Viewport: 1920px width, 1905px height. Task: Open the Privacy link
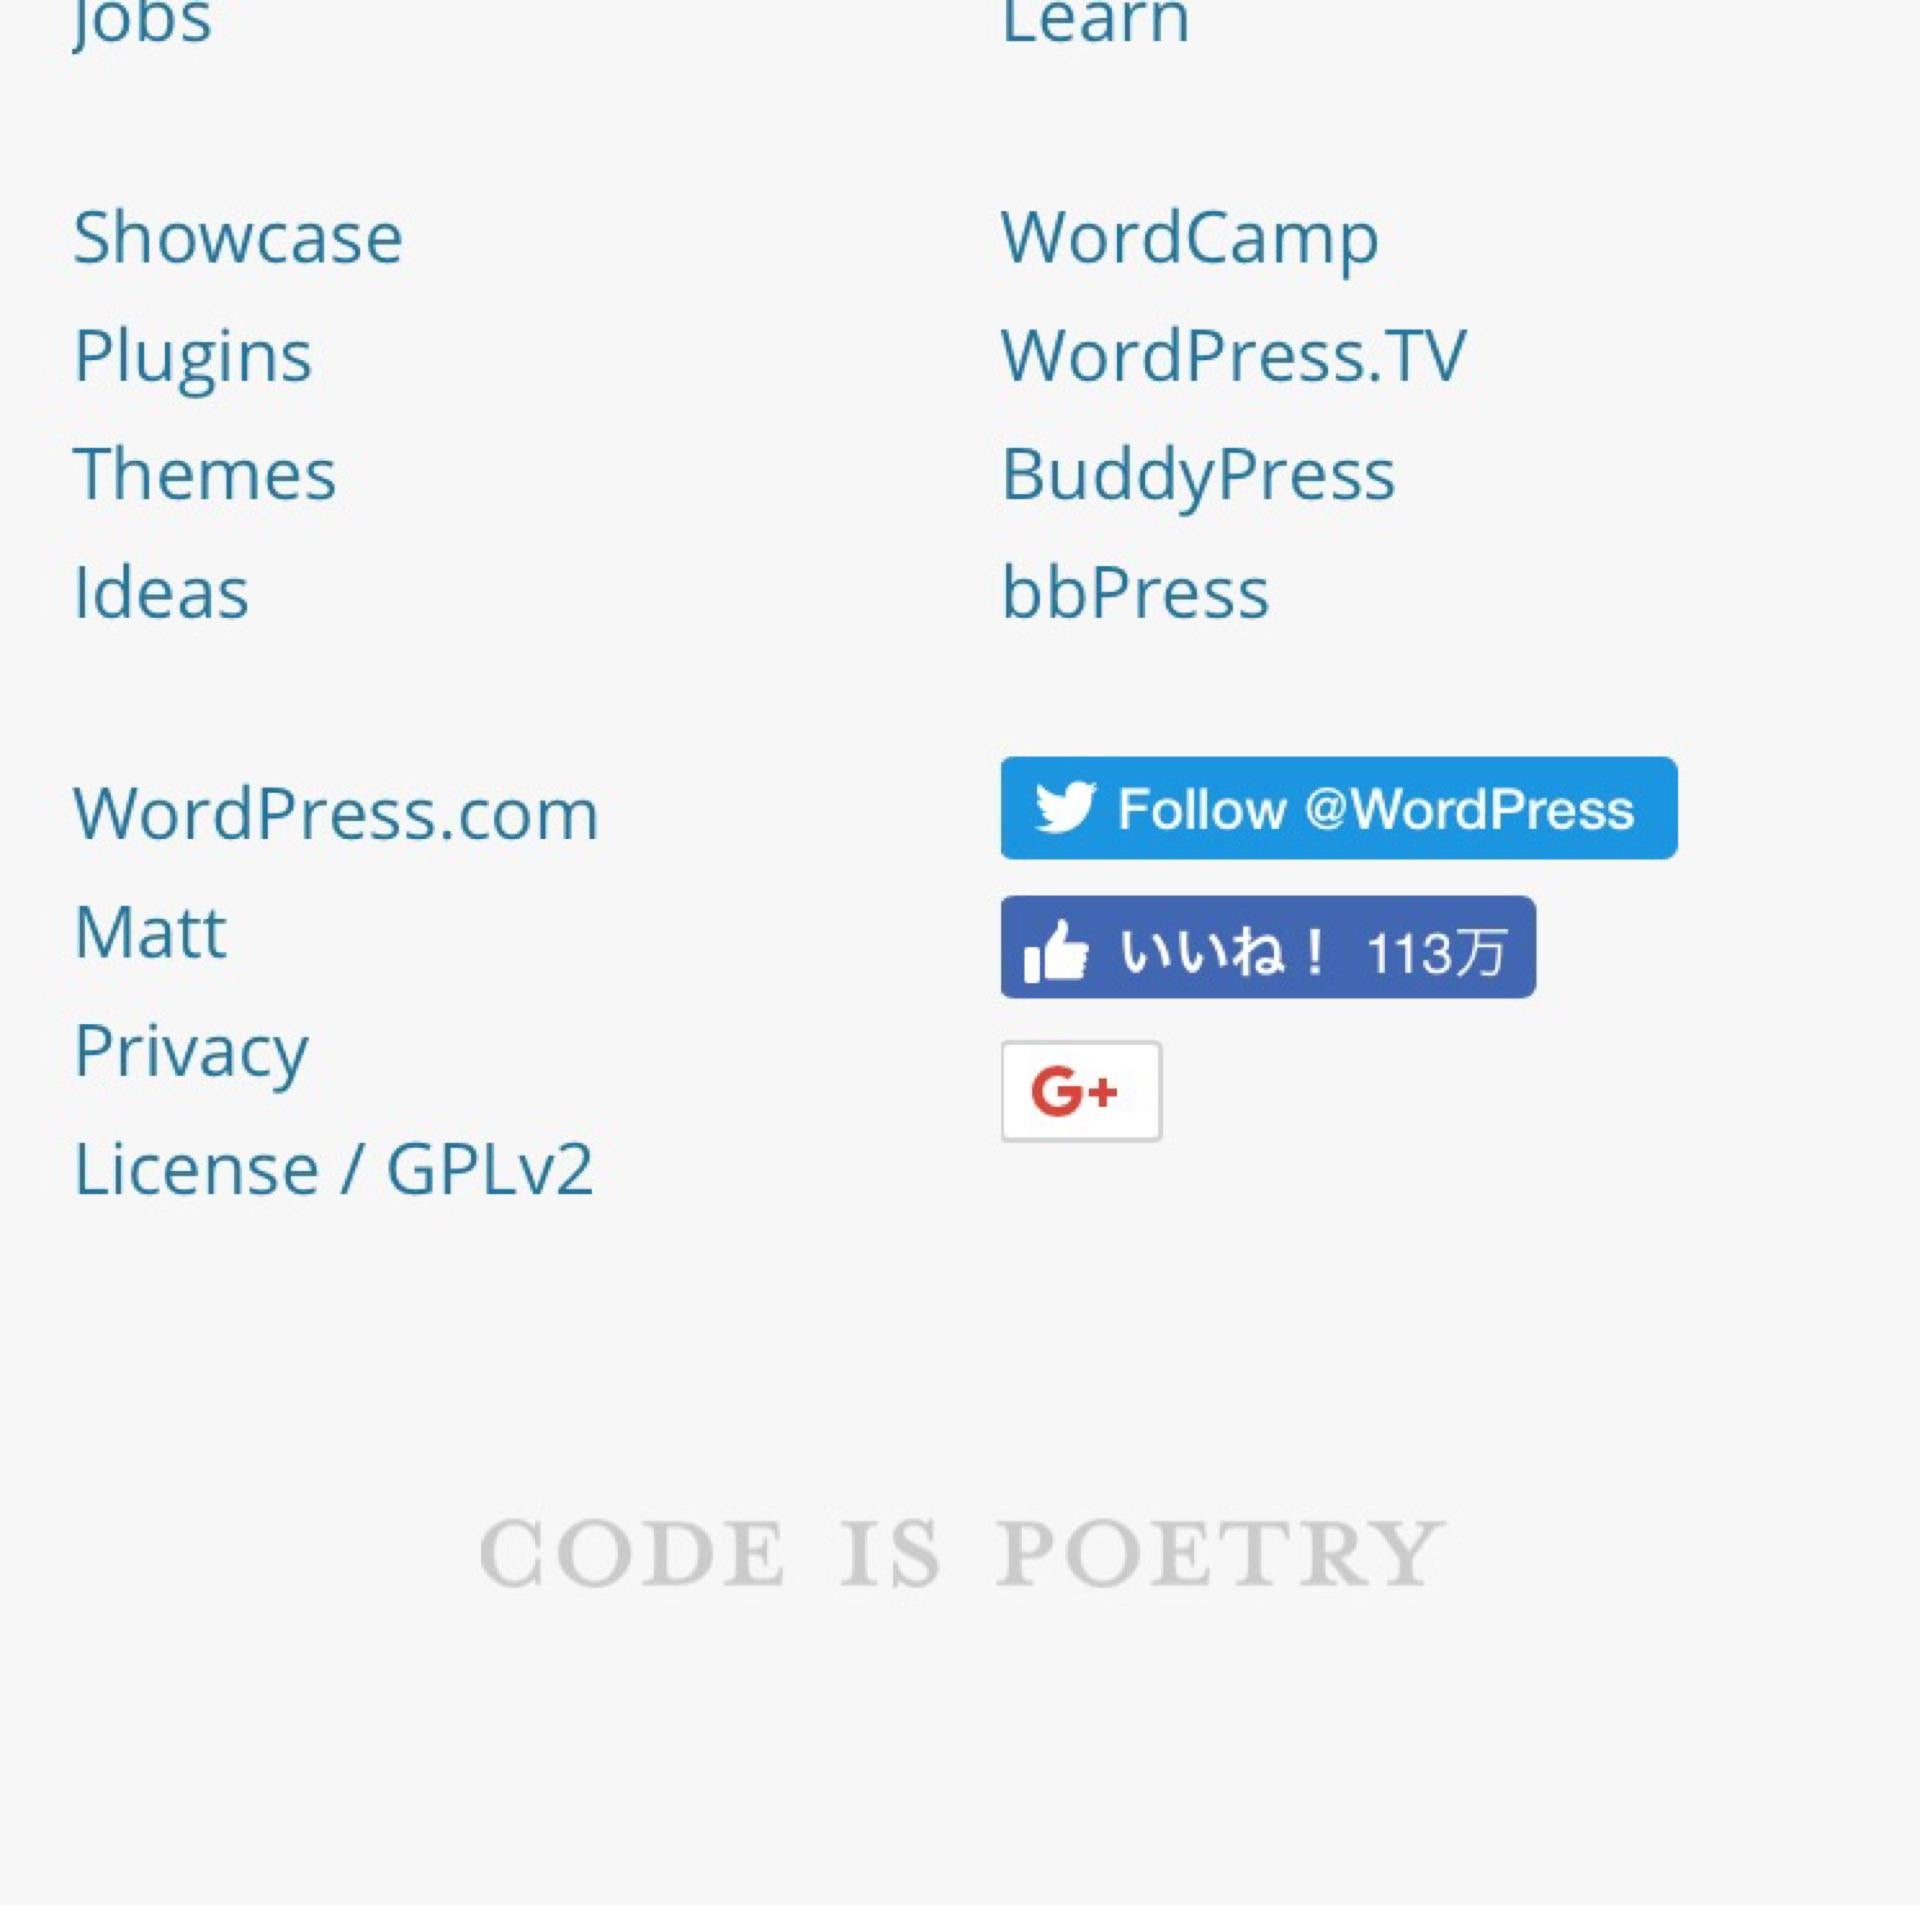pos(191,1053)
